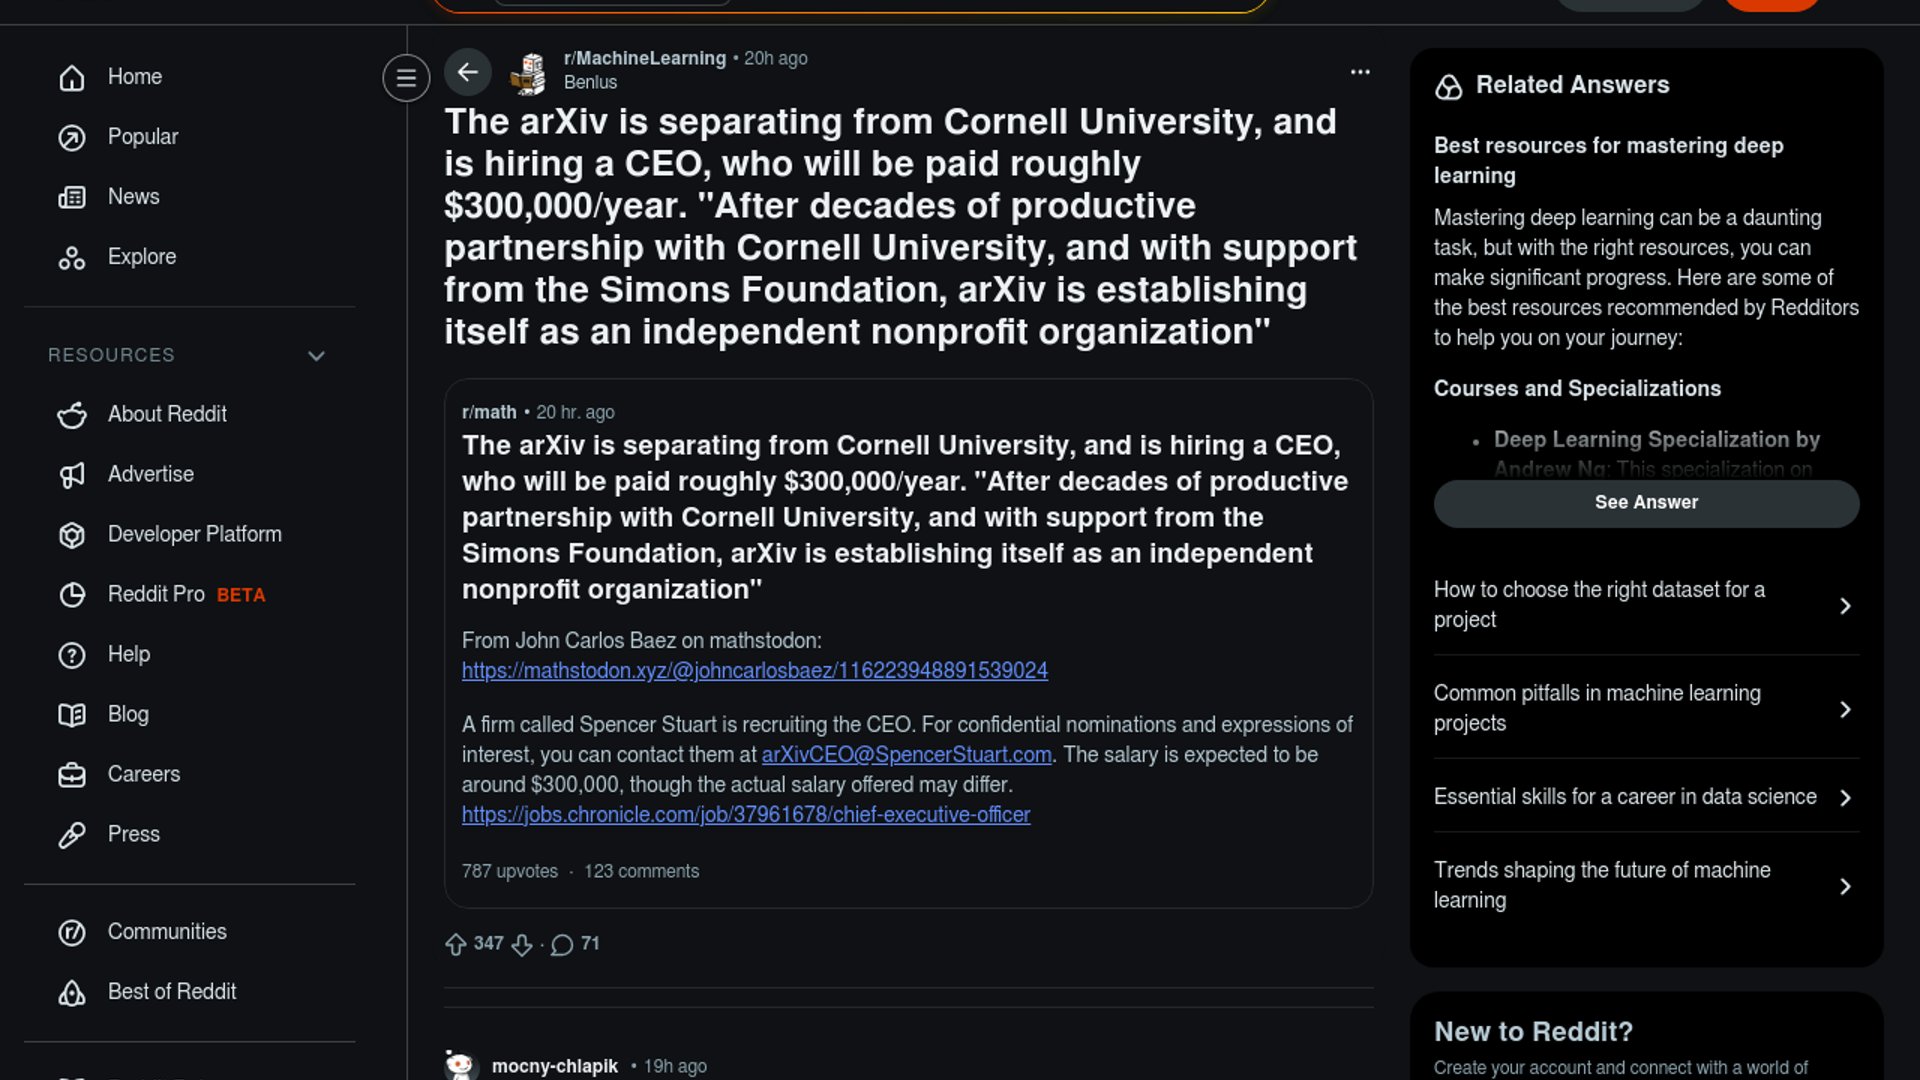Upvote the arXiv post
Image resolution: width=1920 pixels, height=1080 pixels.
456,945
